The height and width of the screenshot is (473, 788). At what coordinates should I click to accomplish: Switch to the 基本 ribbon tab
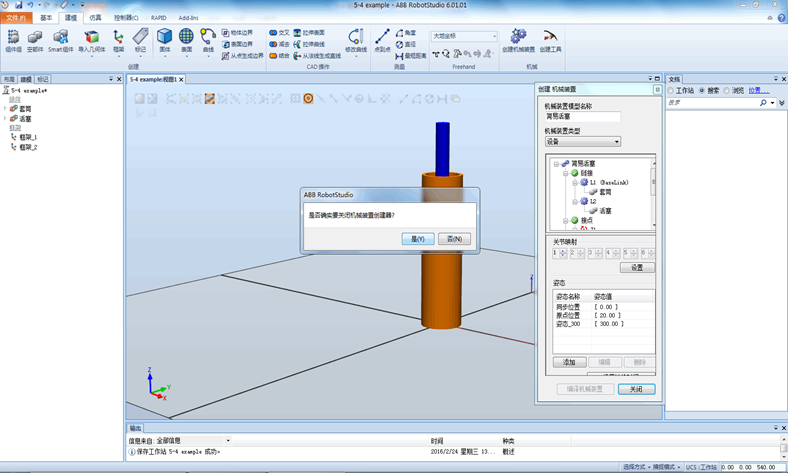pyautogui.click(x=46, y=18)
